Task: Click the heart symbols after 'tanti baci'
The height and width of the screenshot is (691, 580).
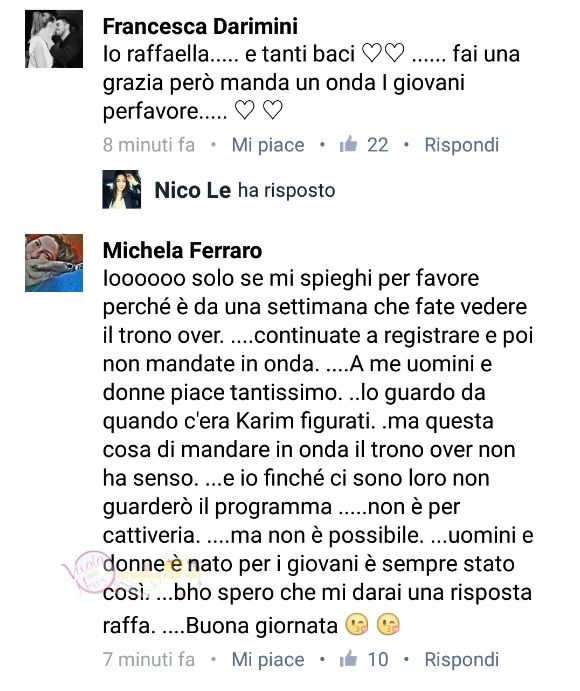Action: 383,54
